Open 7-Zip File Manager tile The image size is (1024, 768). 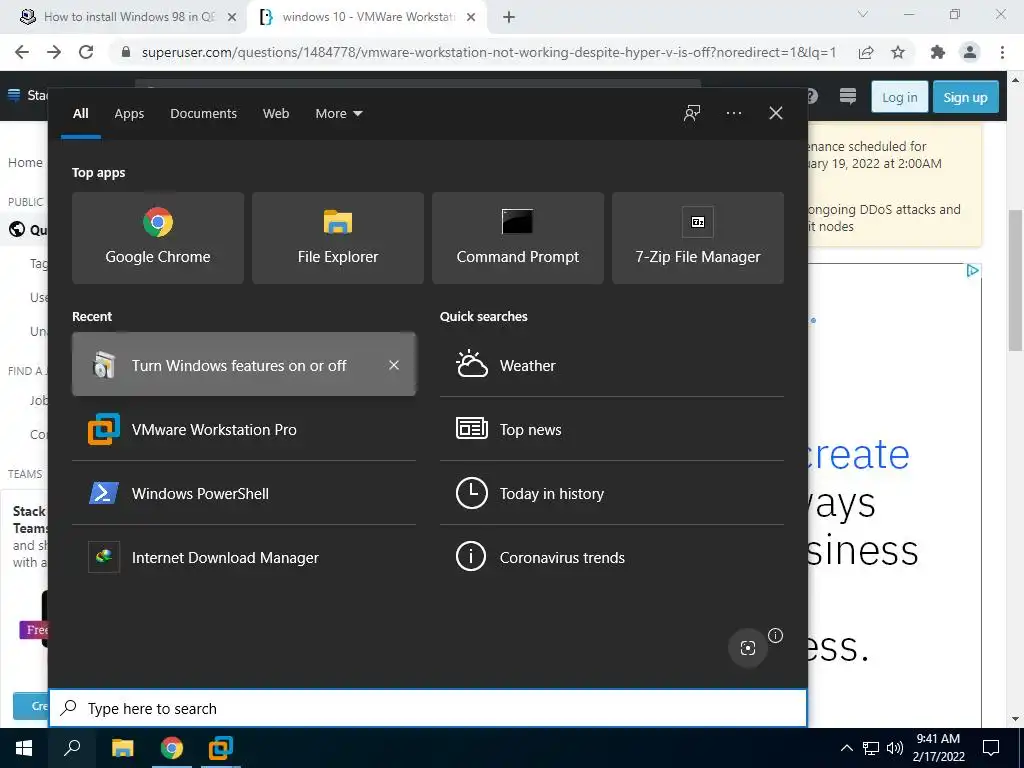697,238
